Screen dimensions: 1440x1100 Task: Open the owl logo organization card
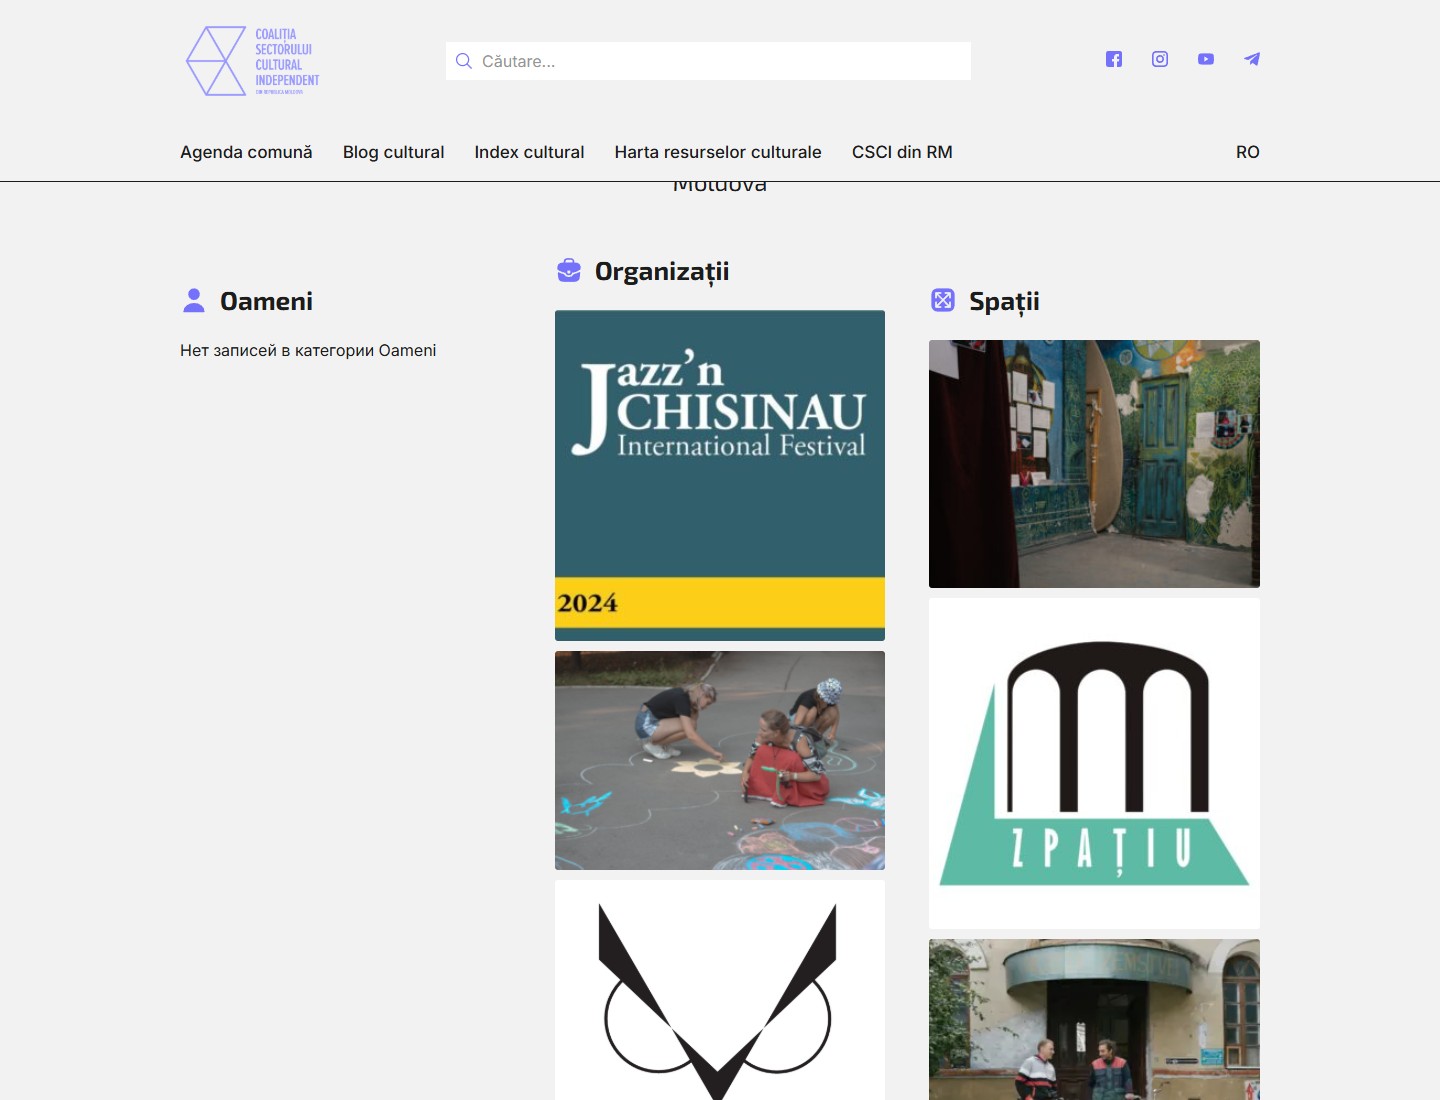(x=720, y=990)
